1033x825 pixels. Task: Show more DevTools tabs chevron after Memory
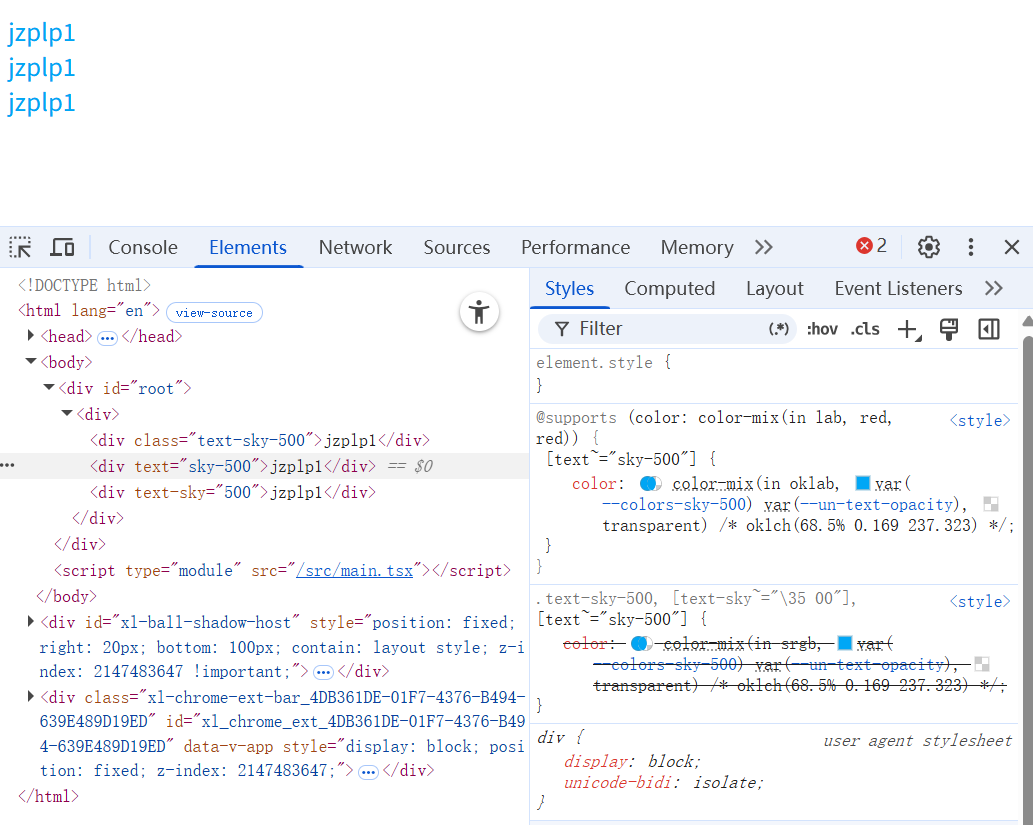click(x=764, y=248)
